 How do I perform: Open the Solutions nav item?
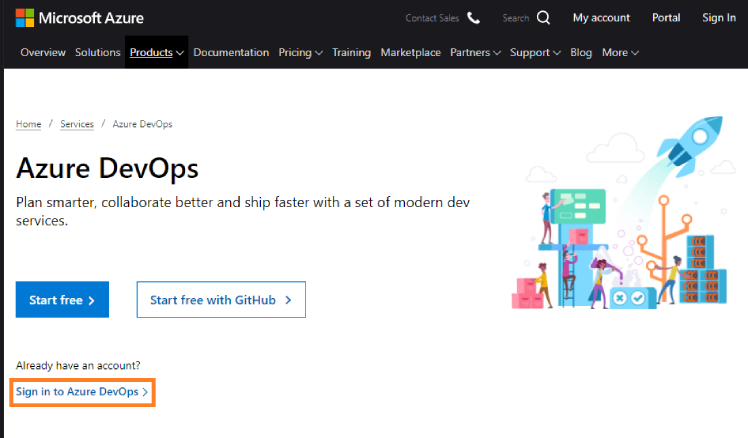[98, 52]
